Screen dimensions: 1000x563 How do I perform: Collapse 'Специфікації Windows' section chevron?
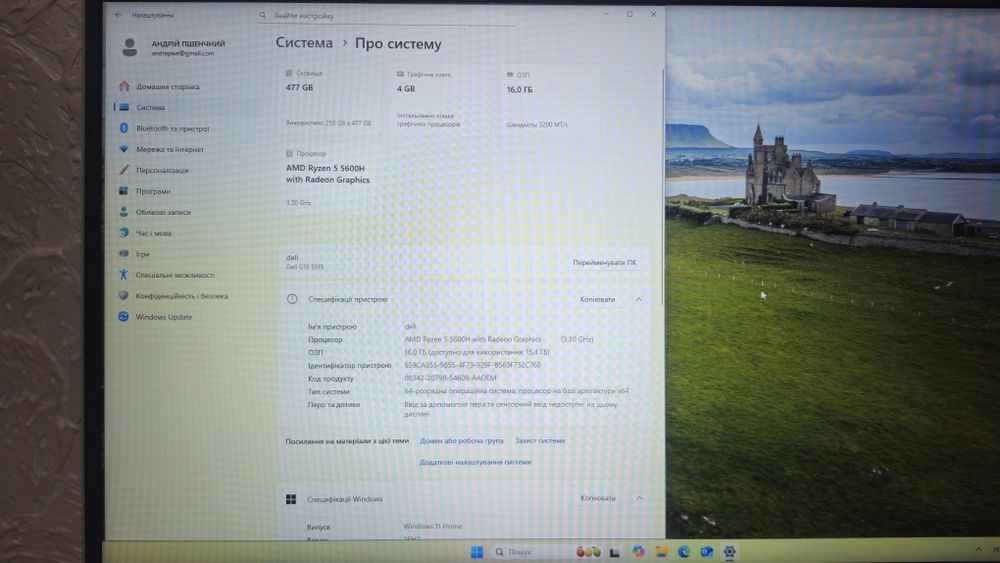tap(639, 499)
